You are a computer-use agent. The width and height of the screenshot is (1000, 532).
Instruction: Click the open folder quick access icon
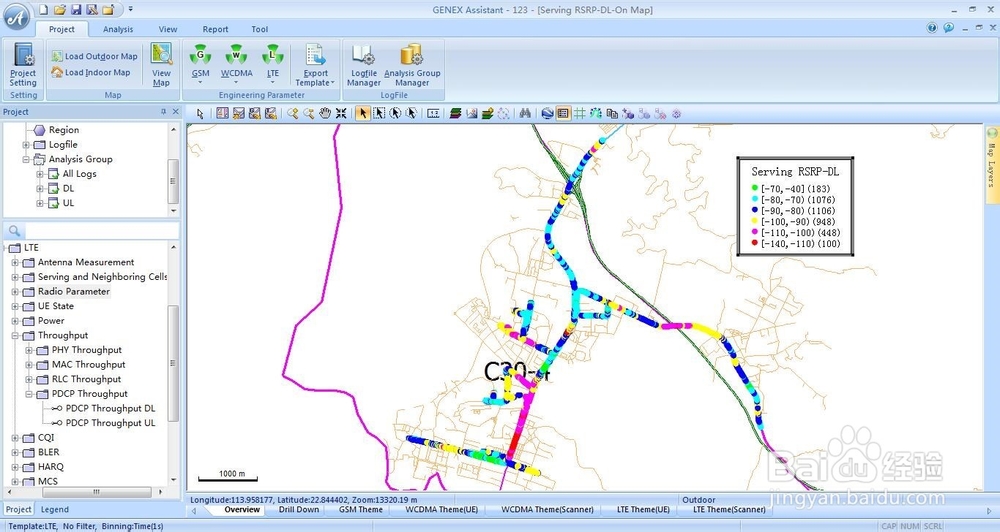click(x=59, y=10)
